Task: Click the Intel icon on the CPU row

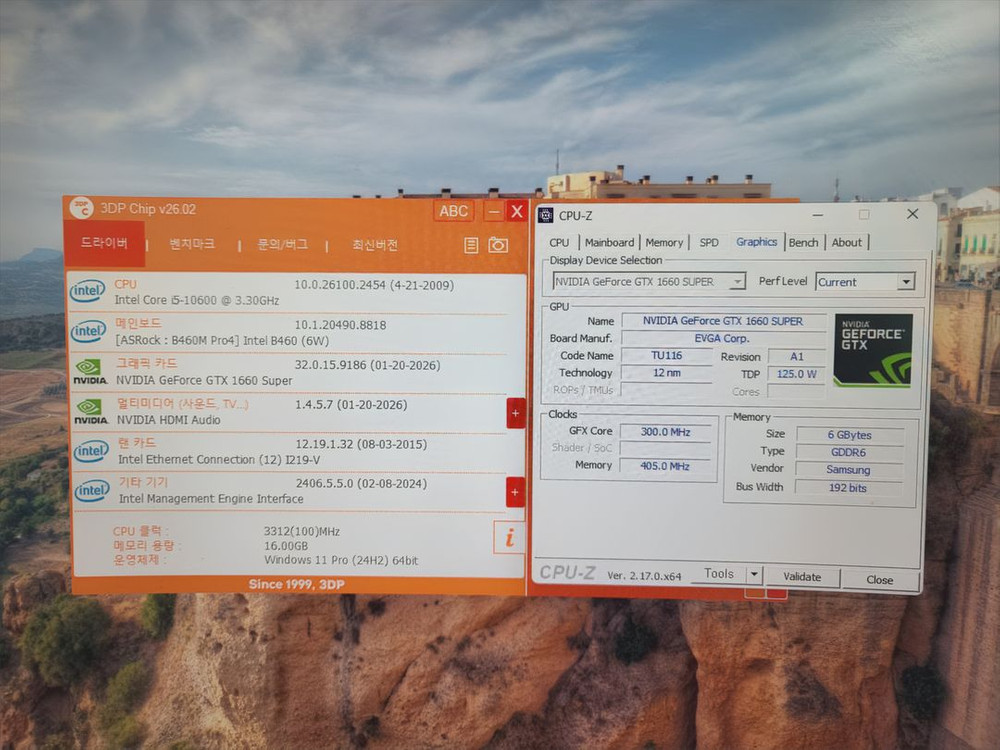Action: (x=87, y=291)
